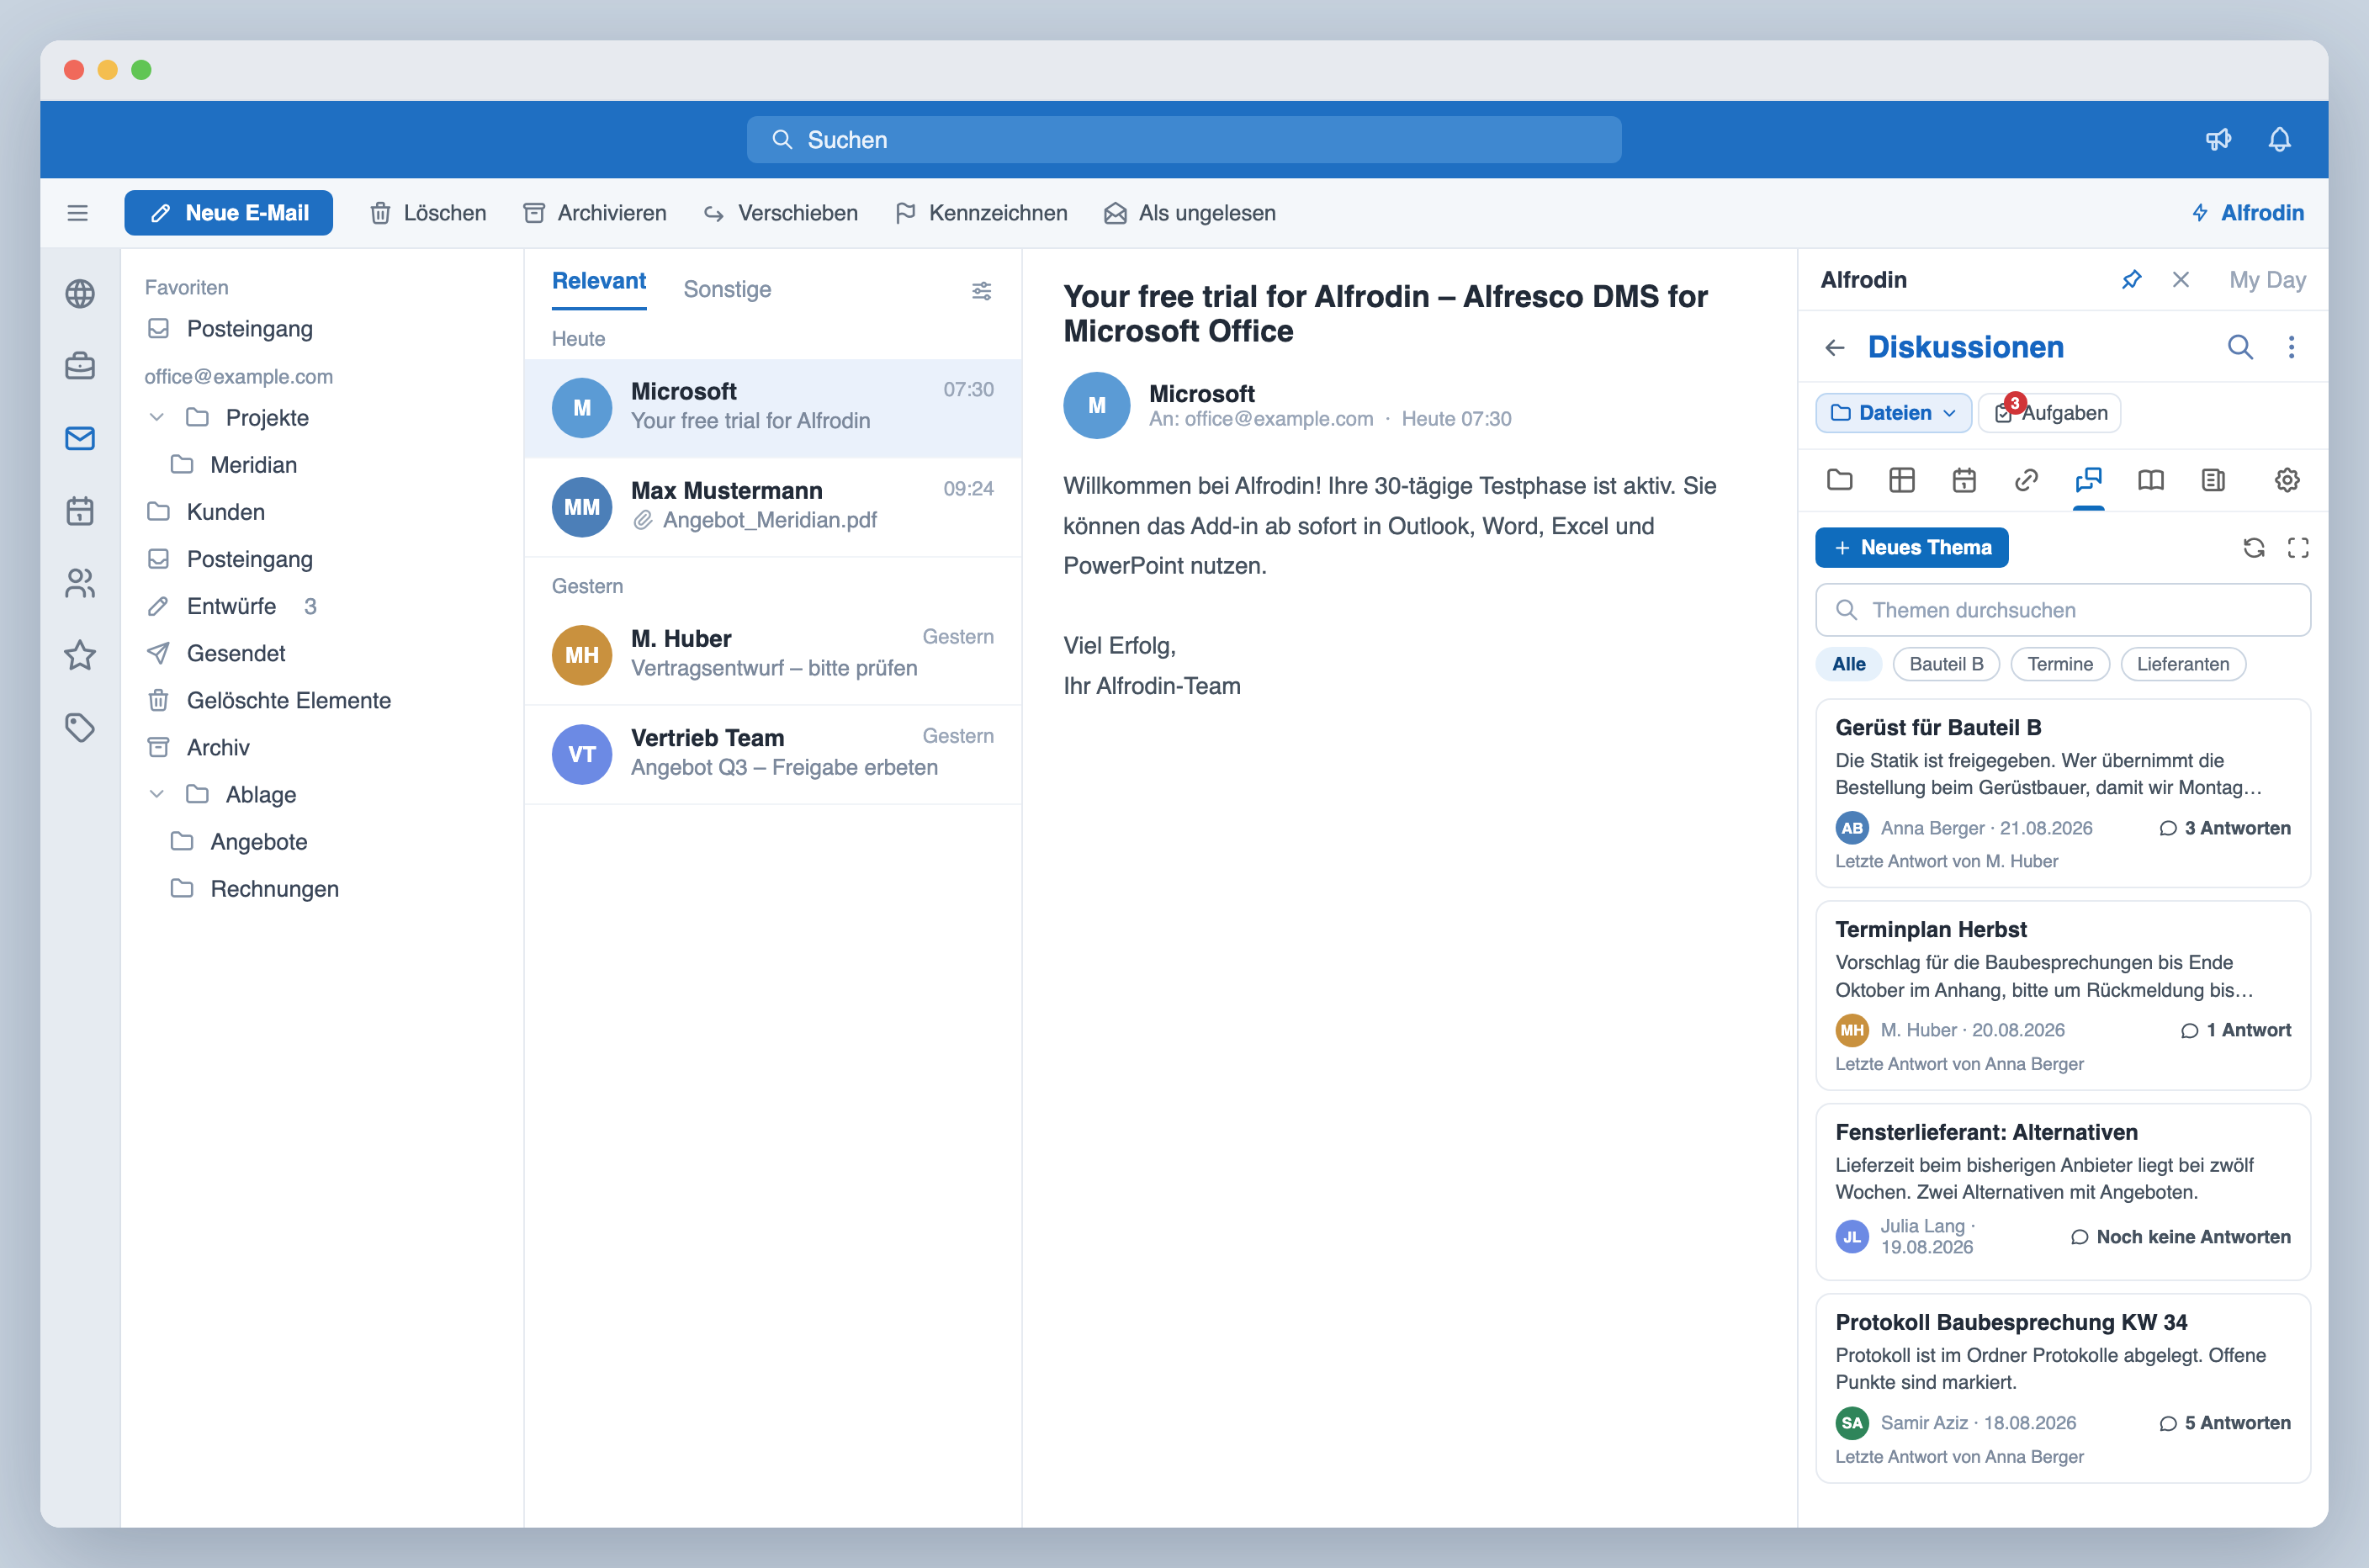Toggle the pin on the Alfrodin panel

2131,280
